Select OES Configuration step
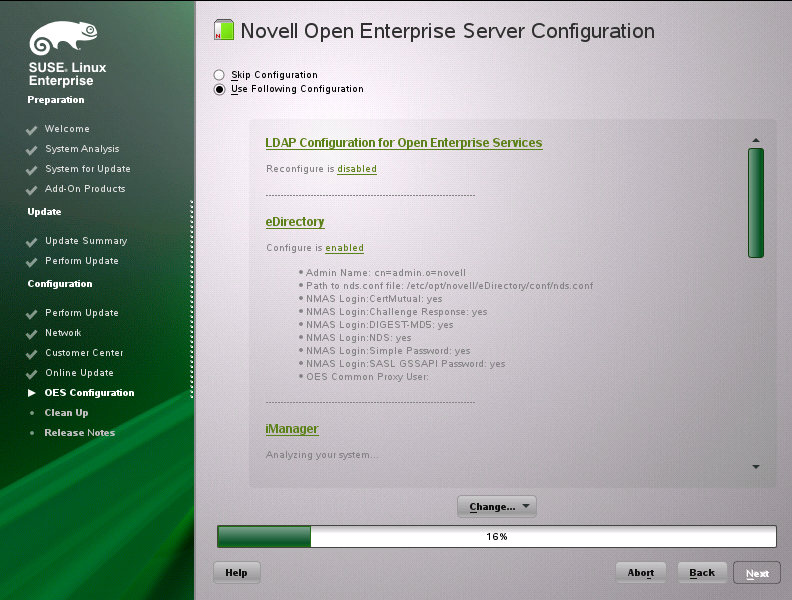The width and height of the screenshot is (792, 600). 89,392
